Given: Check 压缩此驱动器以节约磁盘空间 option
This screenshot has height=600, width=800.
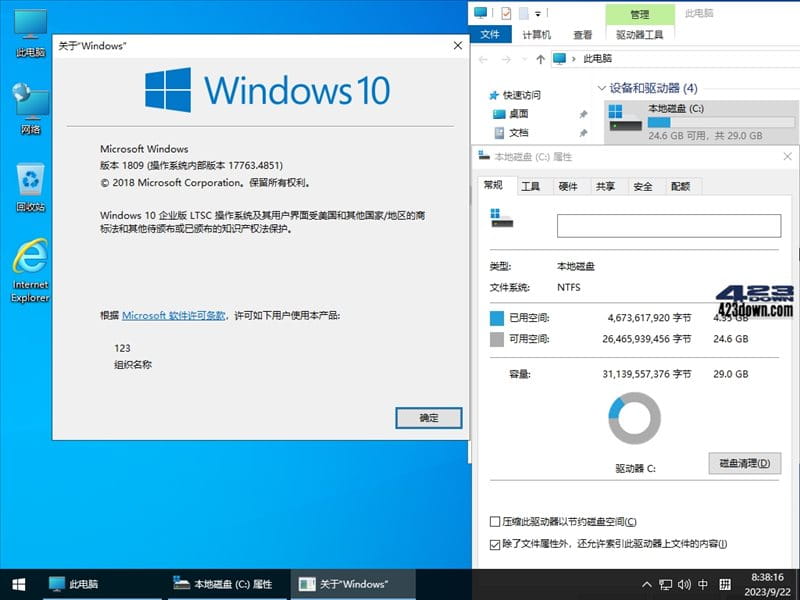Looking at the screenshot, I should pos(494,520).
